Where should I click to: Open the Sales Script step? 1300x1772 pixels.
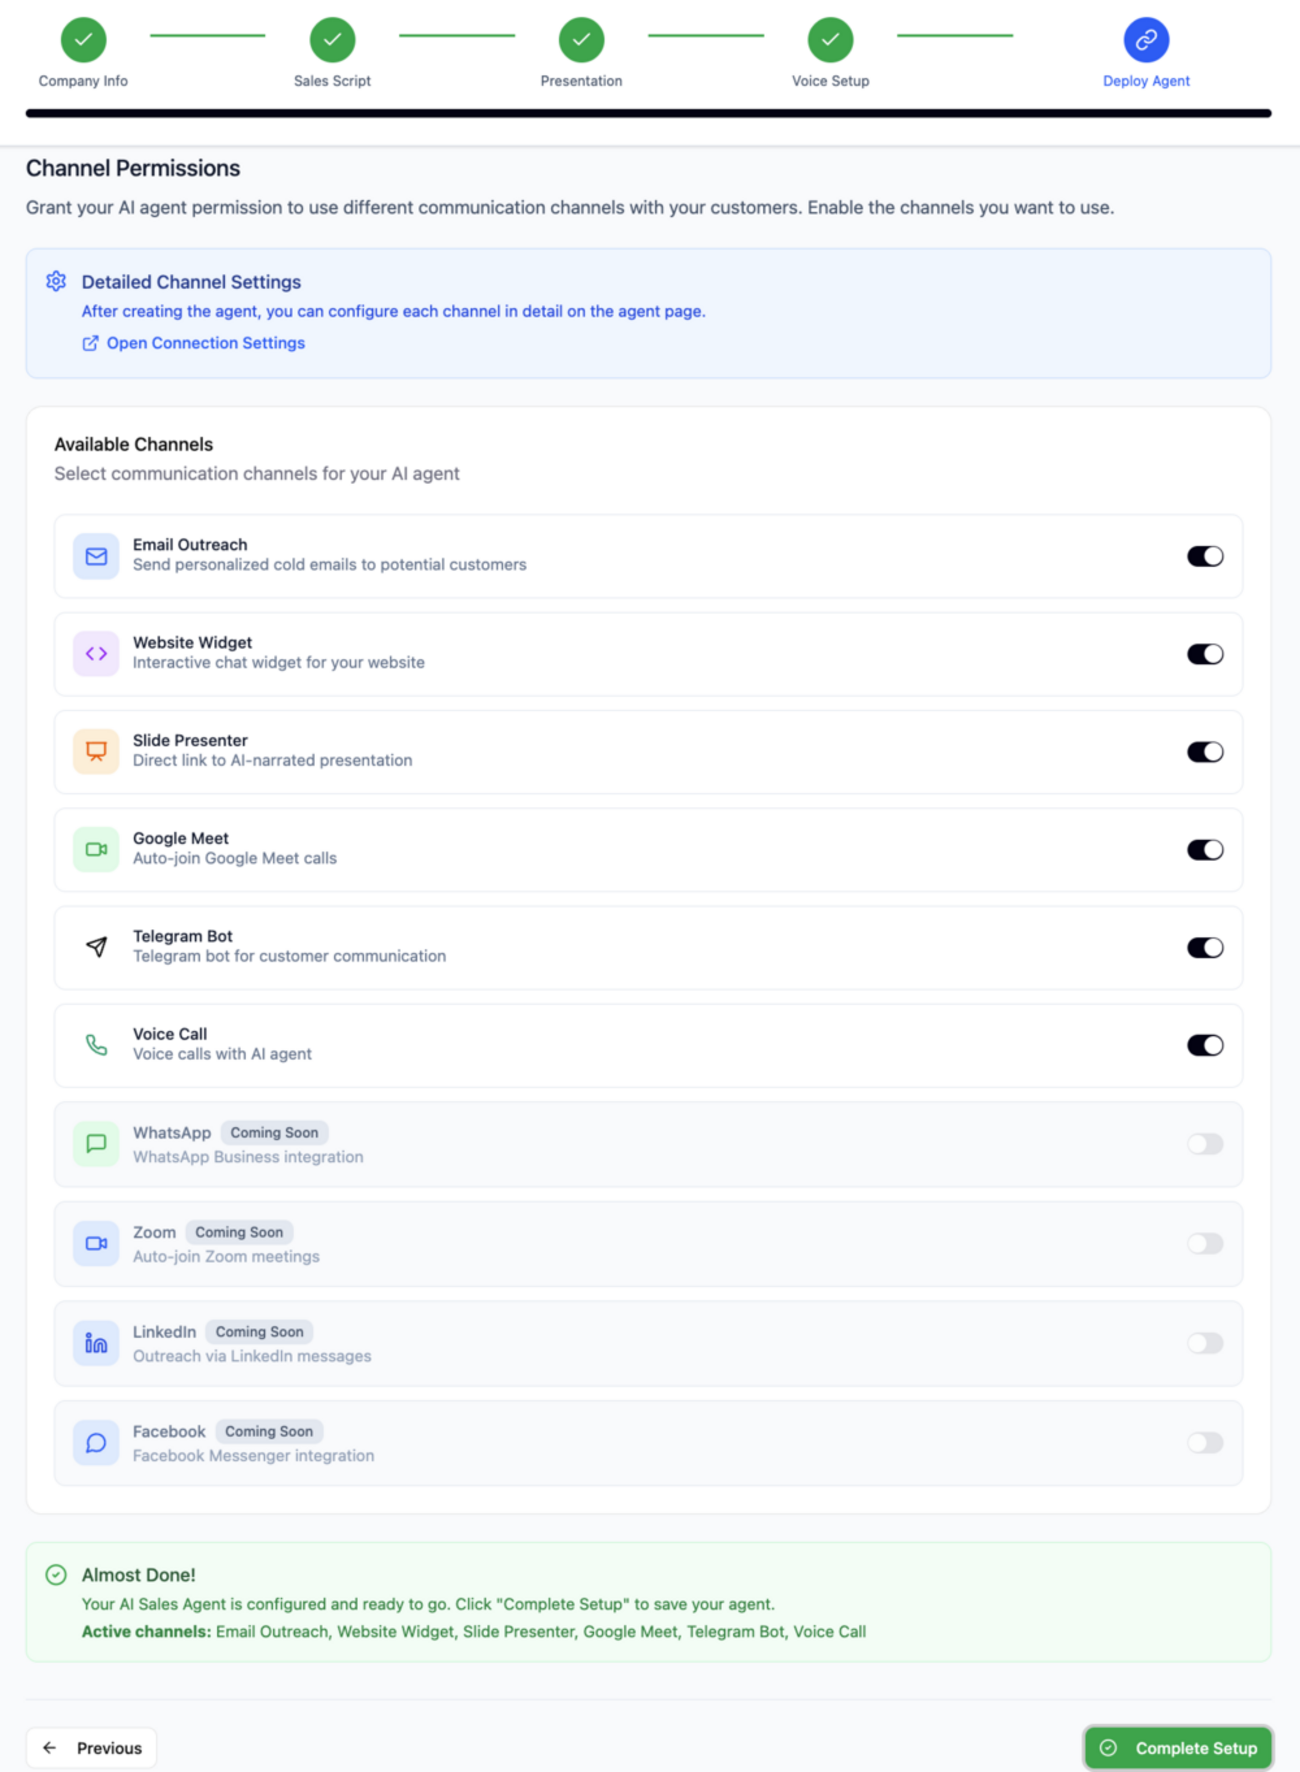pyautogui.click(x=332, y=40)
